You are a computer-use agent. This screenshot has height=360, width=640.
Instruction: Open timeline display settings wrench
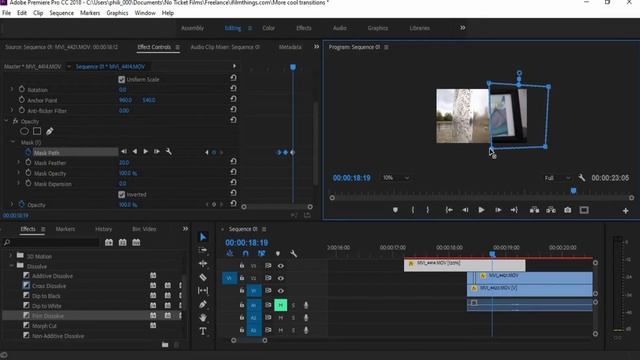point(293,254)
